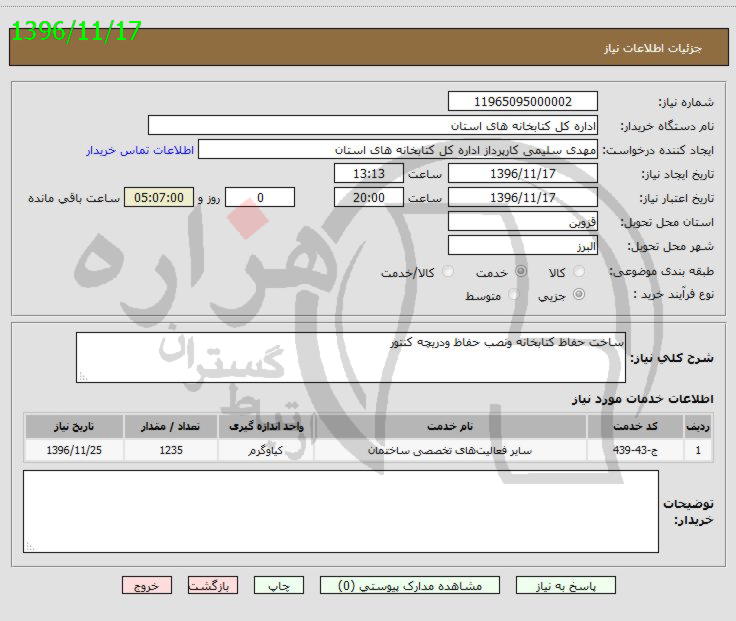Open the اطلاعات تماس خریدار link
This screenshot has width=736, height=621.
[x=140, y=150]
